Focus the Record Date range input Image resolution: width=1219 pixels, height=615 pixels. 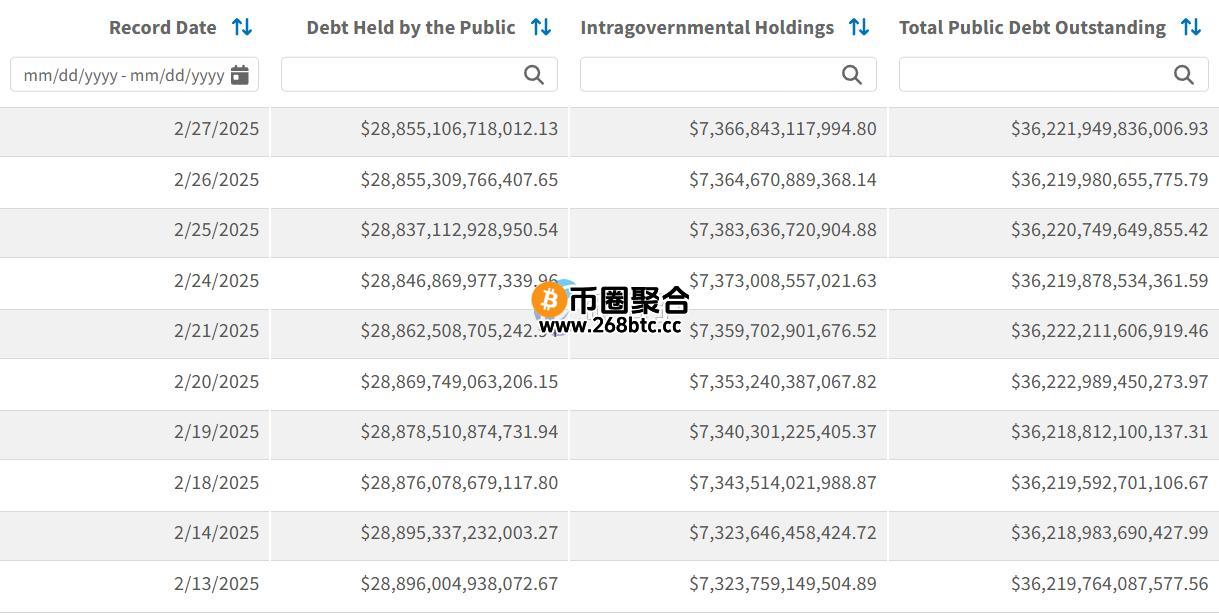(x=134, y=75)
